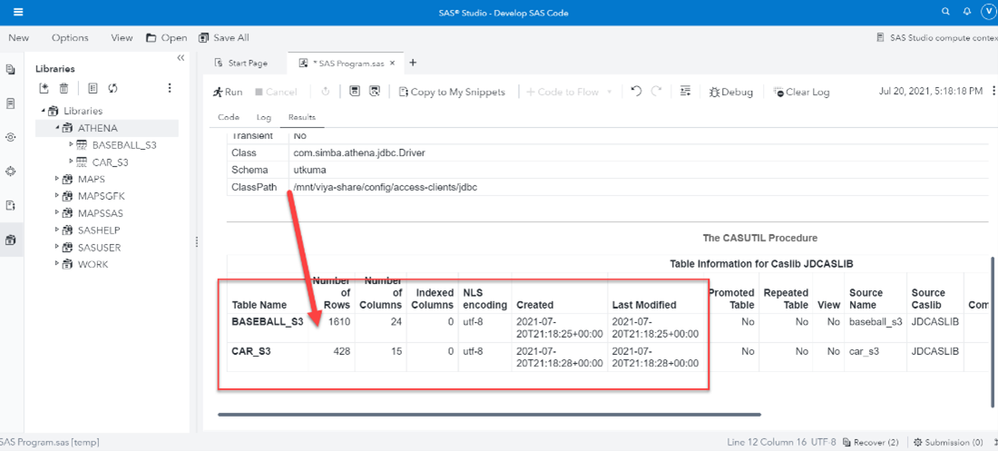Expand the SASHELP library
This screenshot has width=998, height=451.
coord(57,230)
